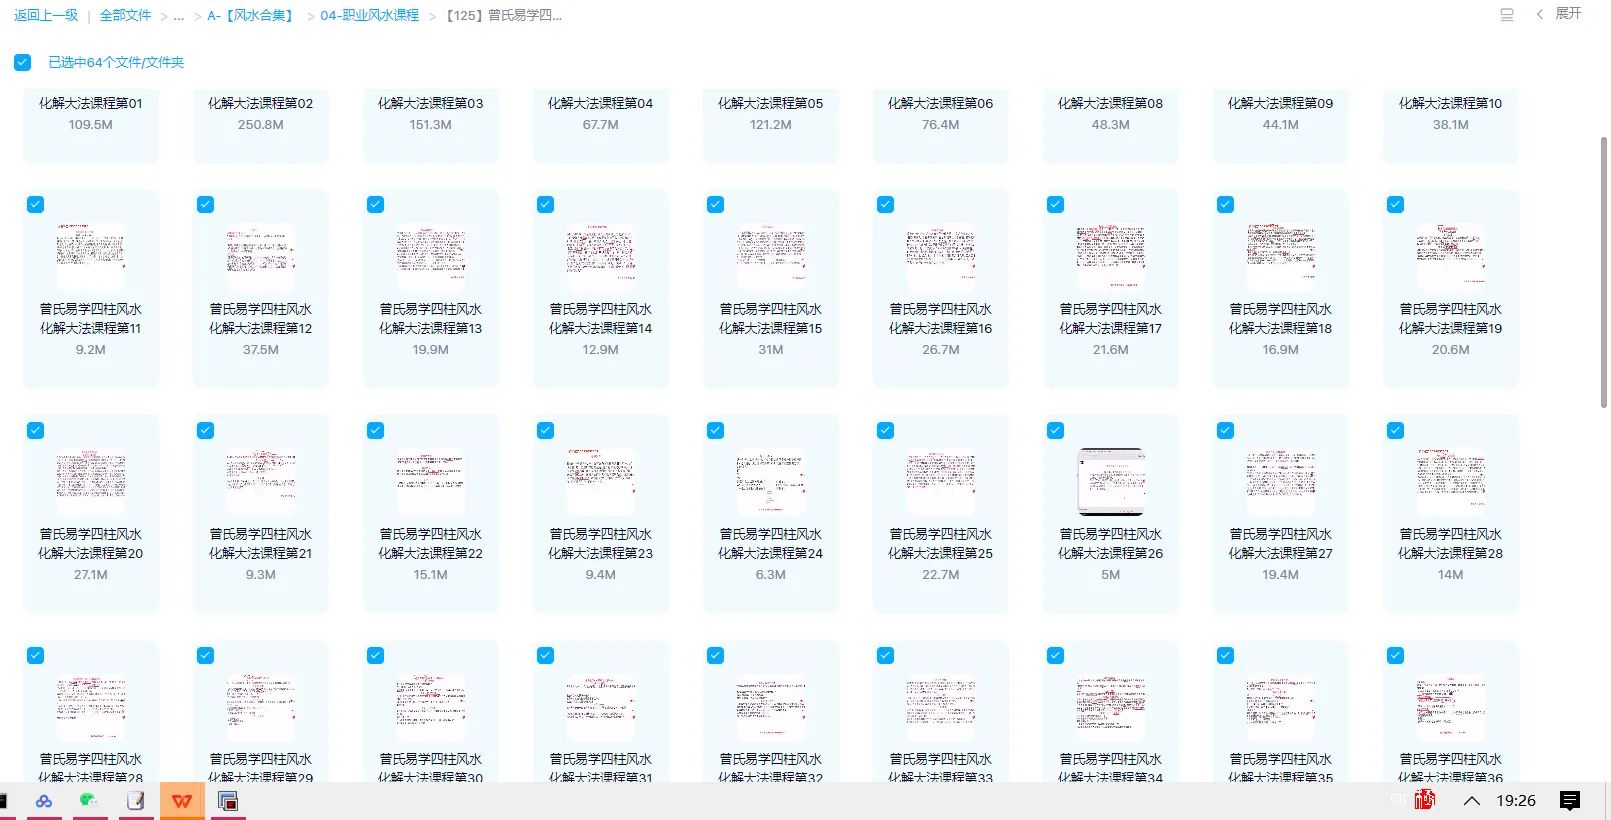The height and width of the screenshot is (820, 1611).
Task: Open Baidu Netdisk from the taskbar
Action: [44, 801]
